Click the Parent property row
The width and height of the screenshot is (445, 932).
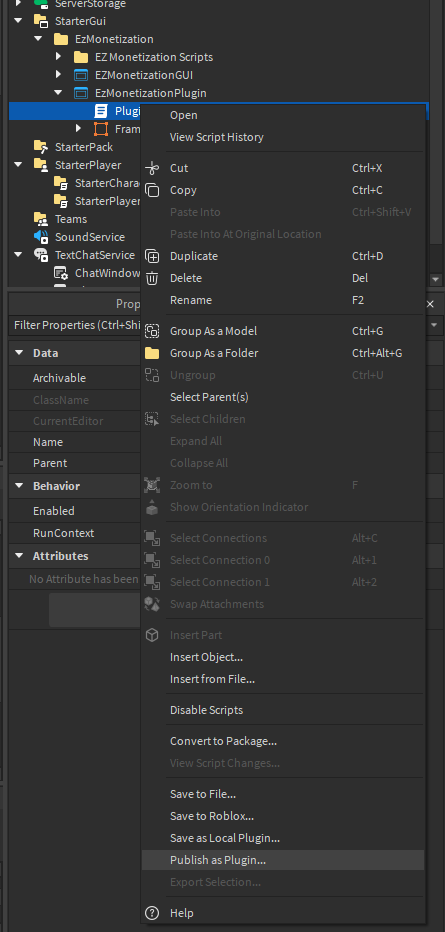click(x=75, y=463)
